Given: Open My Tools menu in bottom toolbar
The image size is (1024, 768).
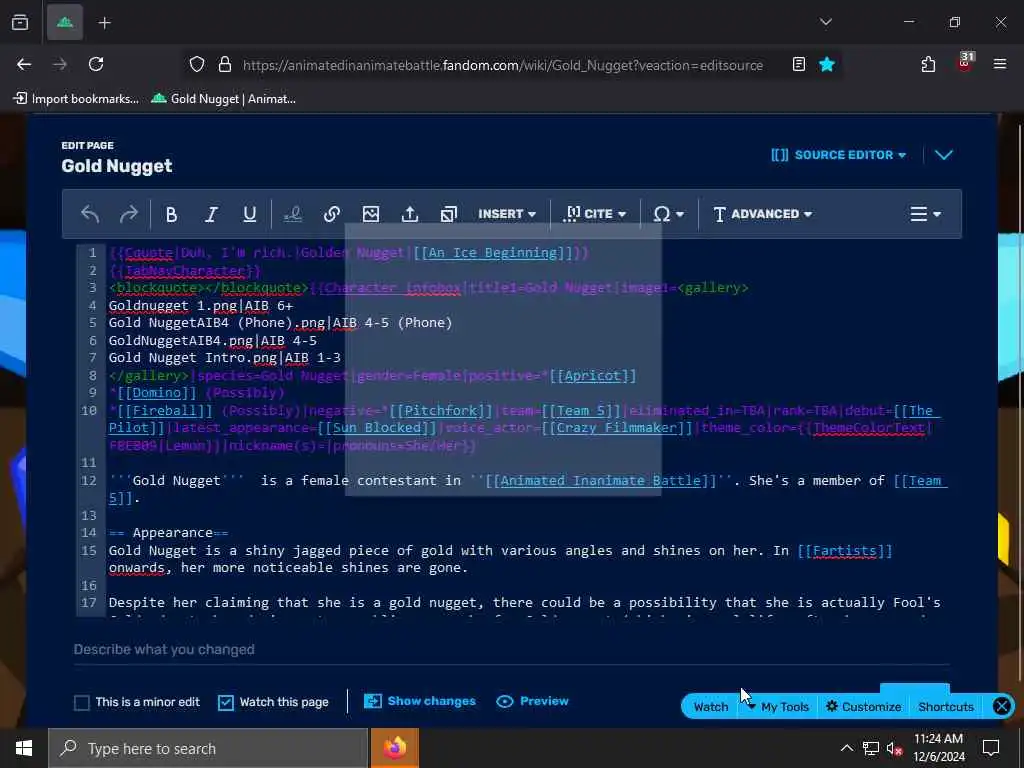Looking at the screenshot, I should coord(778,707).
